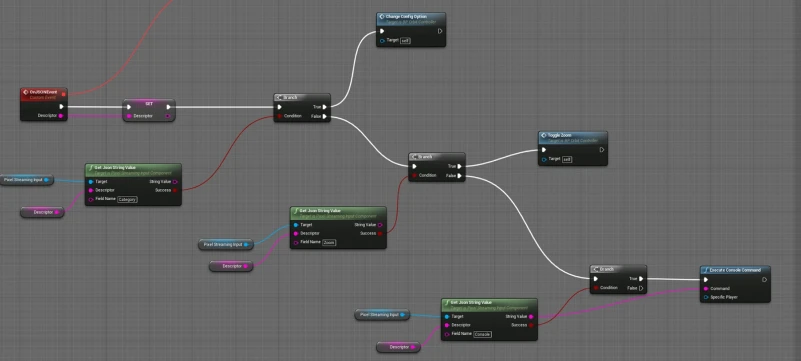
Task: Click True pin on Branch feeding Toggle Zoom
Action: point(460,166)
